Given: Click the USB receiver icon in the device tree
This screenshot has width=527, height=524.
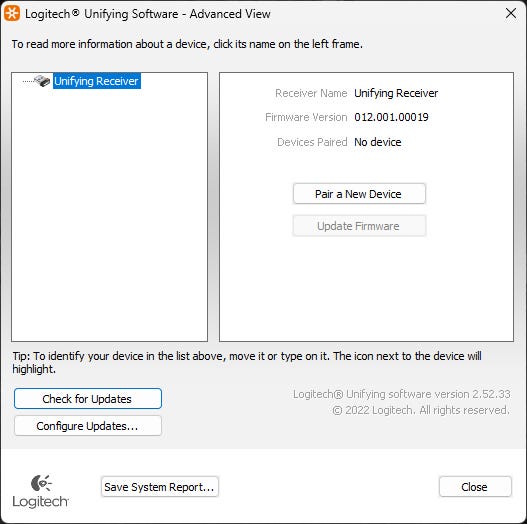Looking at the screenshot, I should pyautogui.click(x=42, y=81).
